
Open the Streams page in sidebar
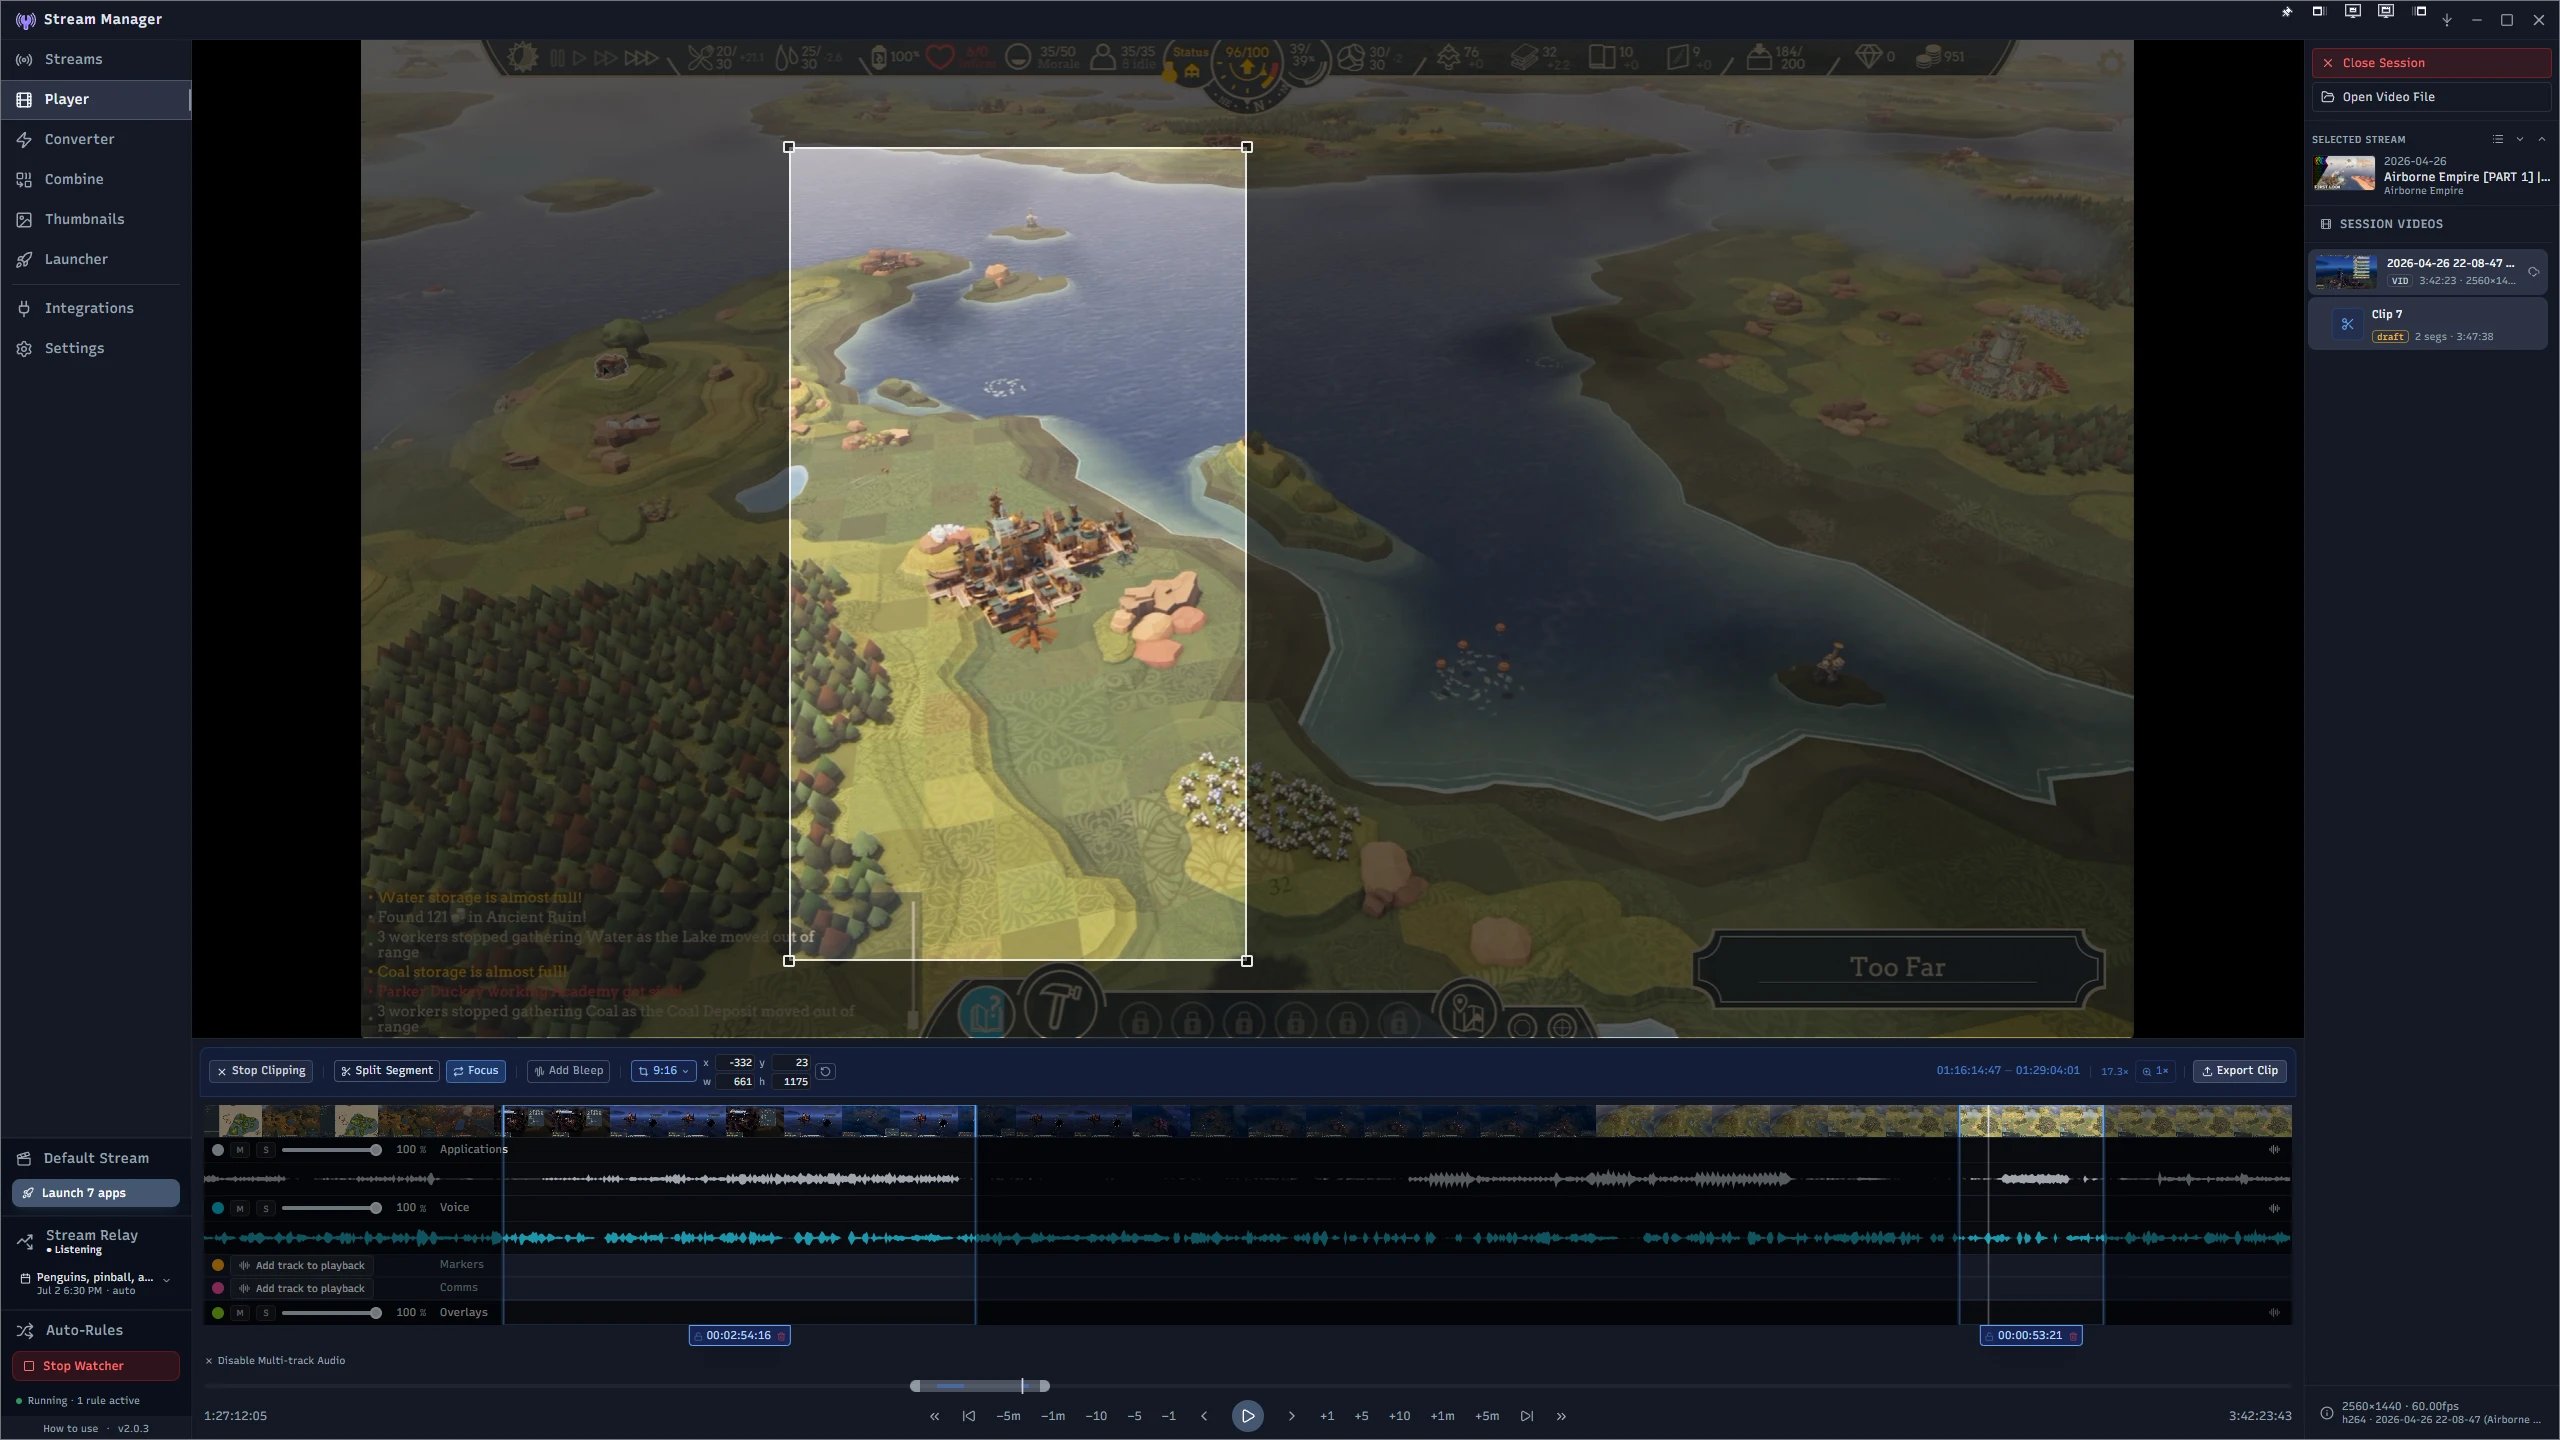coord(95,59)
